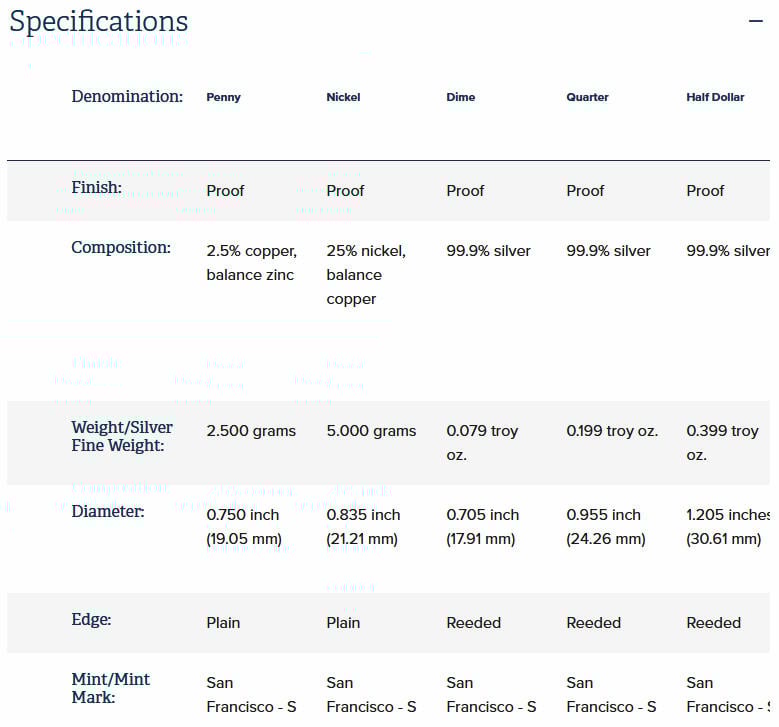Click the Composition row label
This screenshot has height=727, width=779.
121,247
